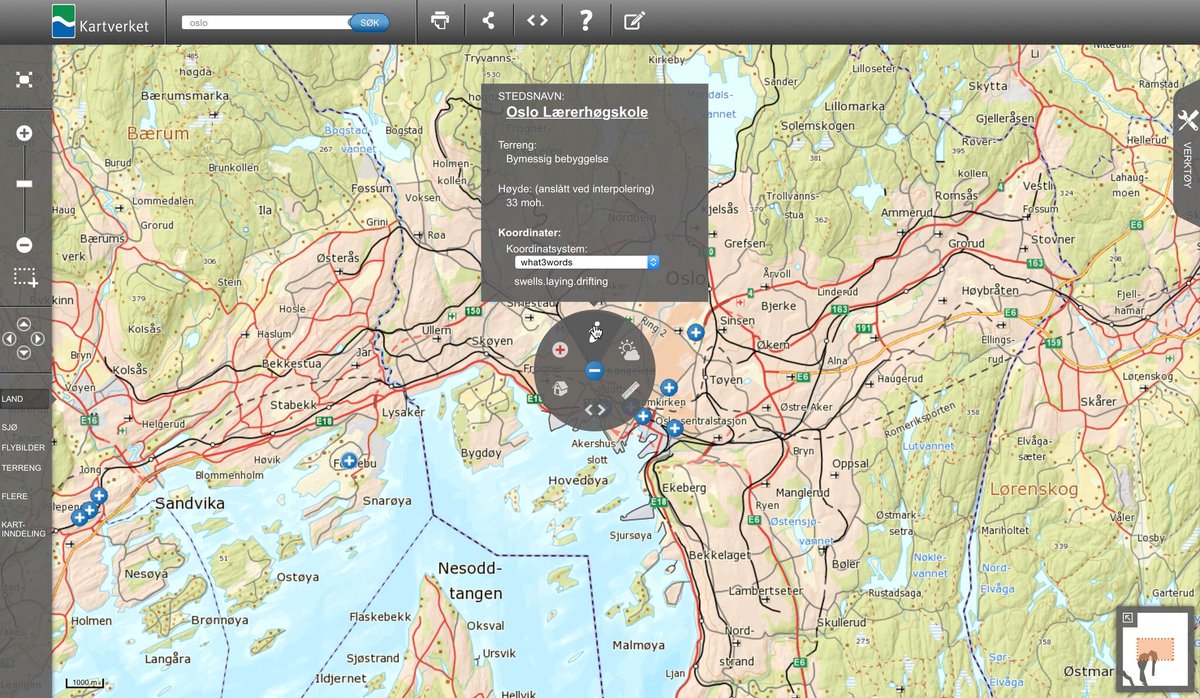Image resolution: width=1200 pixels, height=698 pixels.
Task: Collapse the overview minimap with its corner arrow
Action: point(1128,618)
